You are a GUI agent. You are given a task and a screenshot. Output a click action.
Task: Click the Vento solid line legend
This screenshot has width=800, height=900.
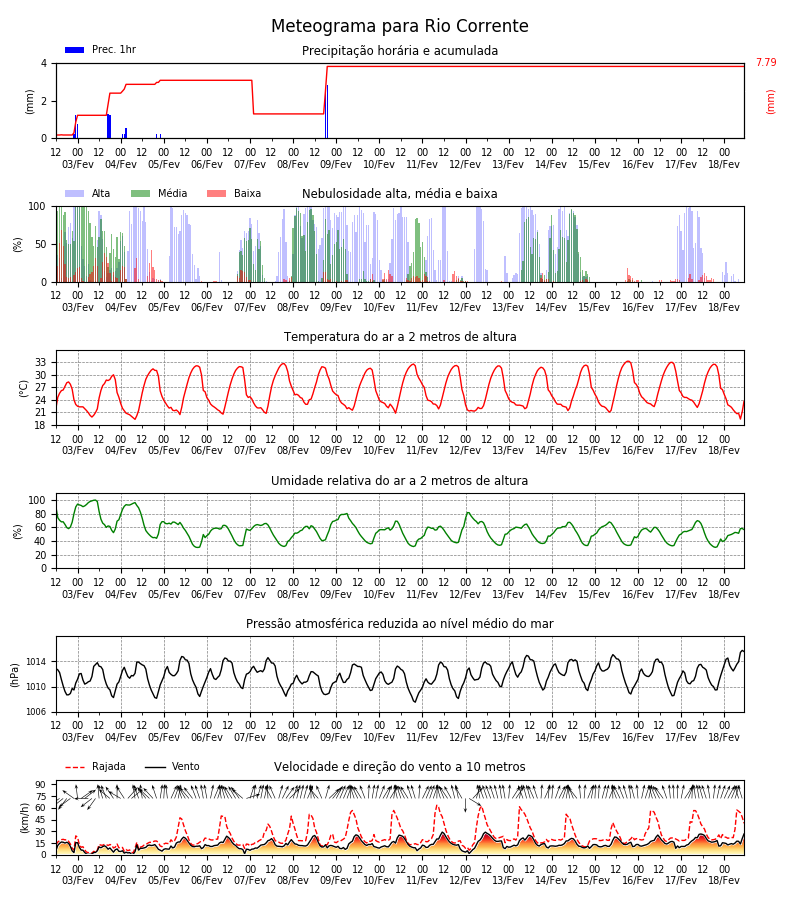(155, 767)
